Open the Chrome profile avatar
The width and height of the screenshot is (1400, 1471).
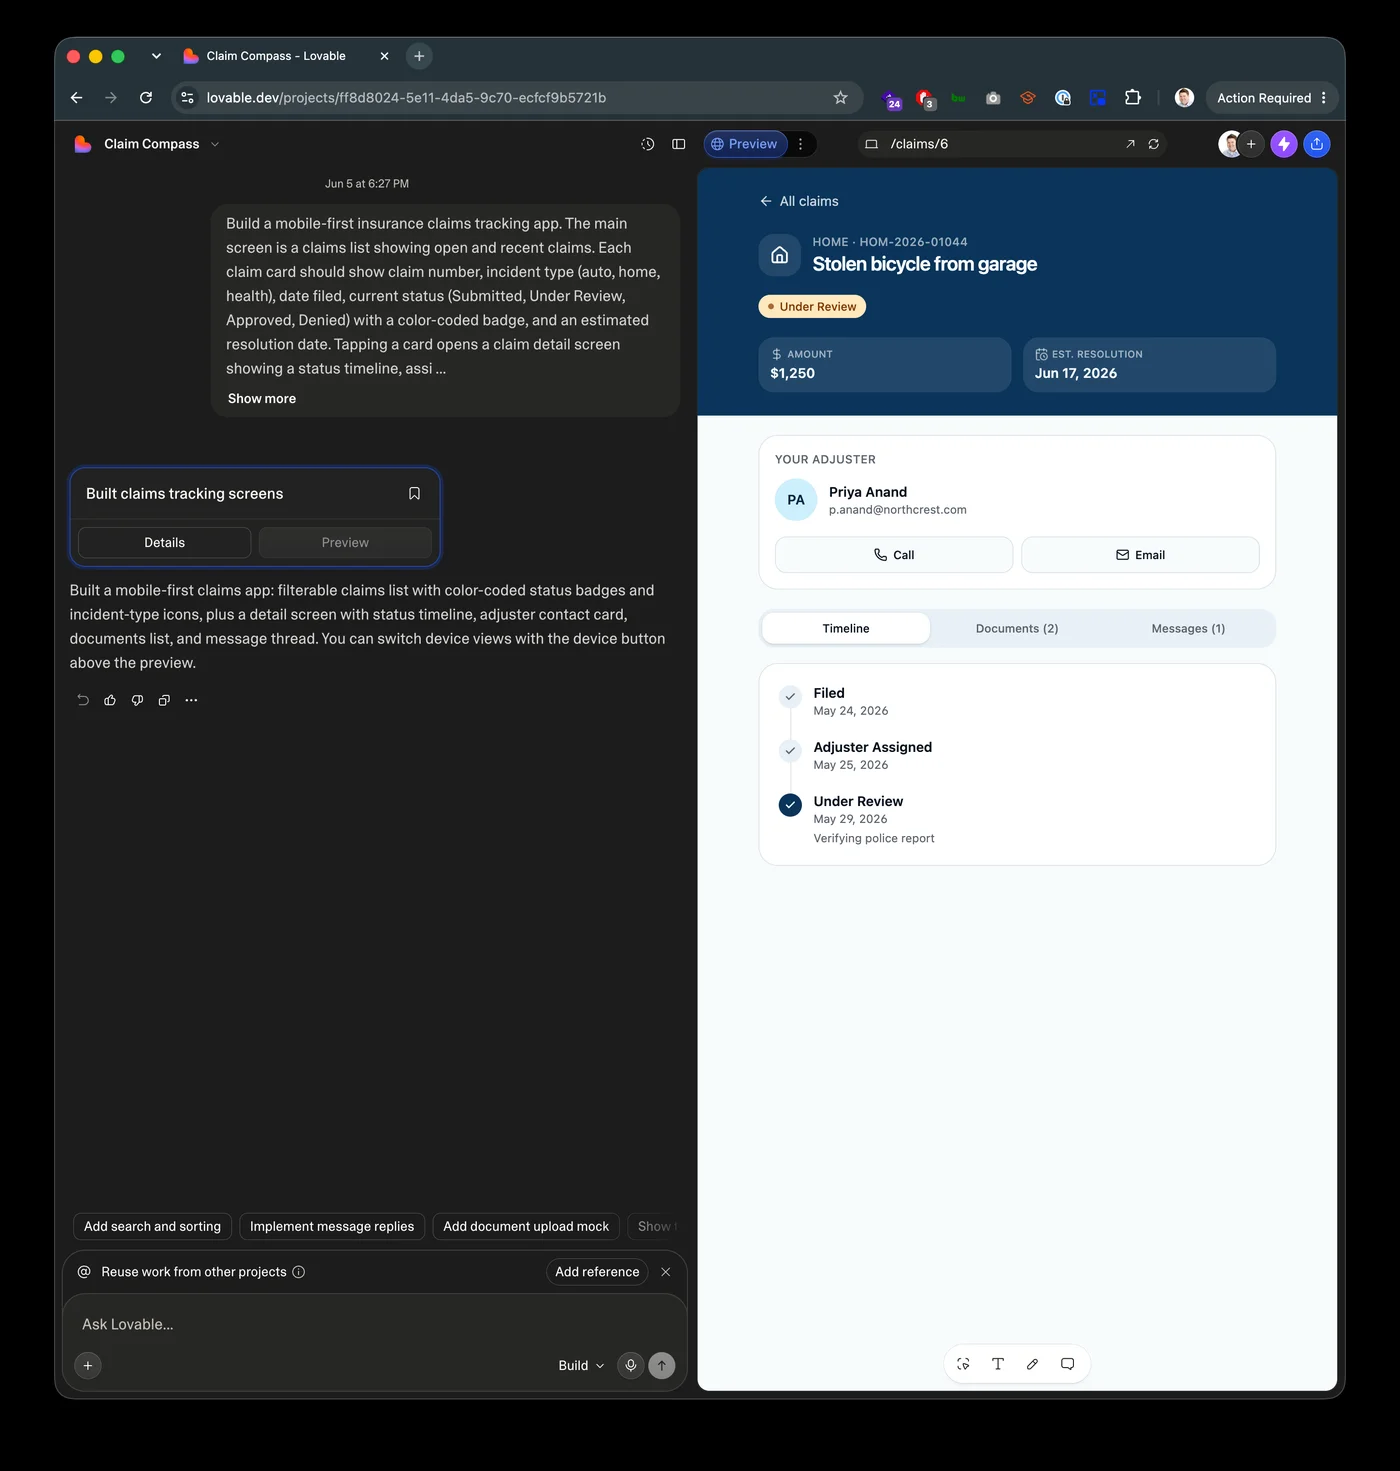pyautogui.click(x=1184, y=98)
